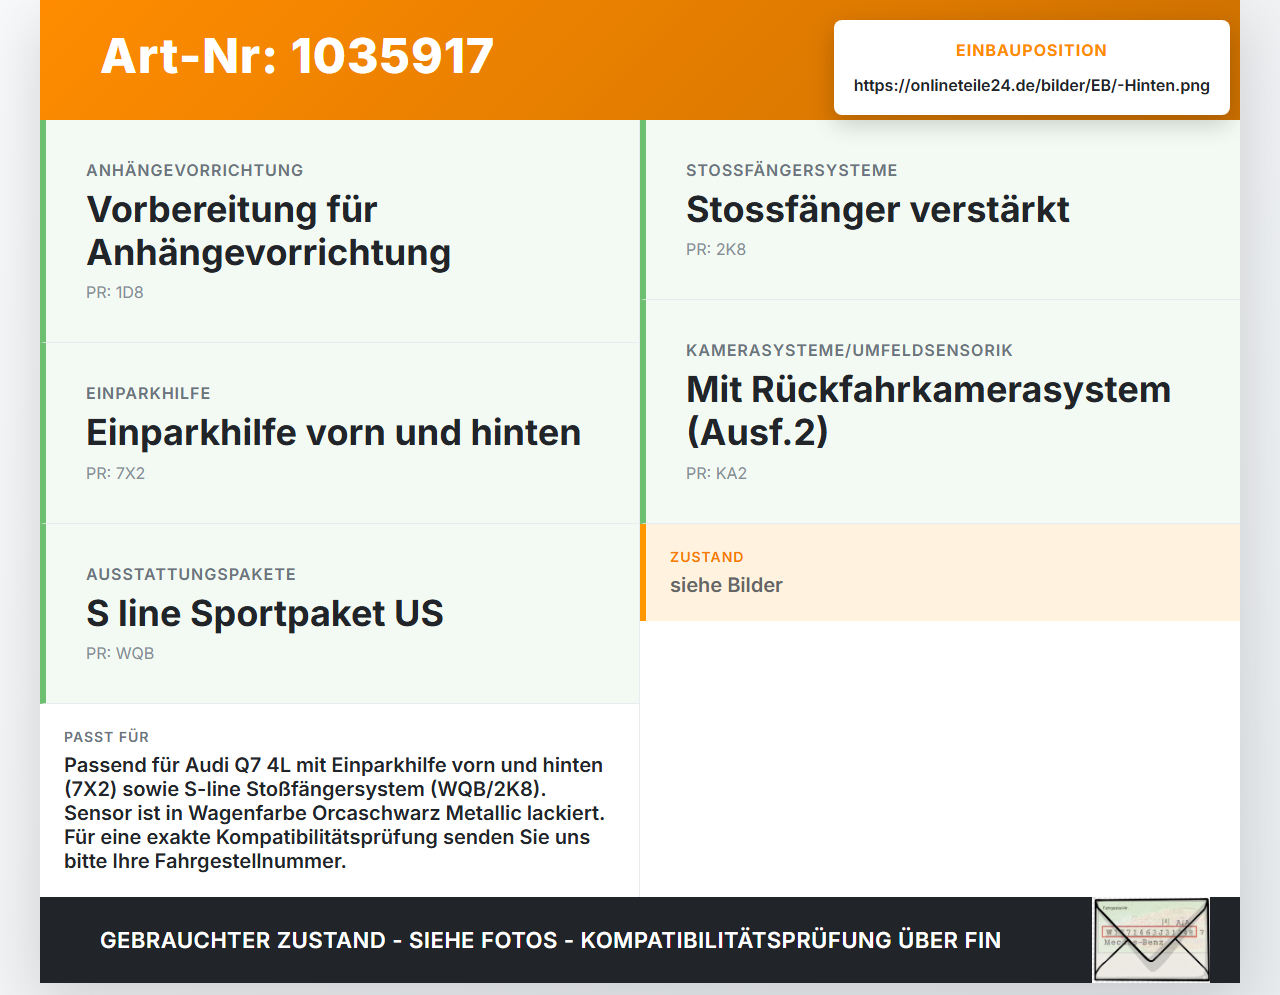Viewport: 1280px width, 995px height.
Task: Select the S line Sportpaket US title
Action: pos(265,613)
